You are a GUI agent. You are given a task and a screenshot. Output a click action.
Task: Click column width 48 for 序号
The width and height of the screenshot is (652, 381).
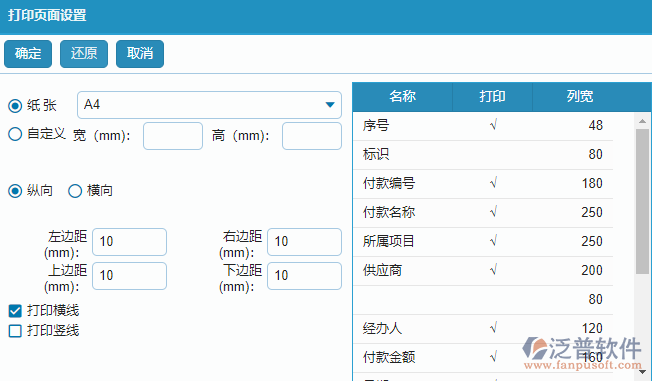595,125
